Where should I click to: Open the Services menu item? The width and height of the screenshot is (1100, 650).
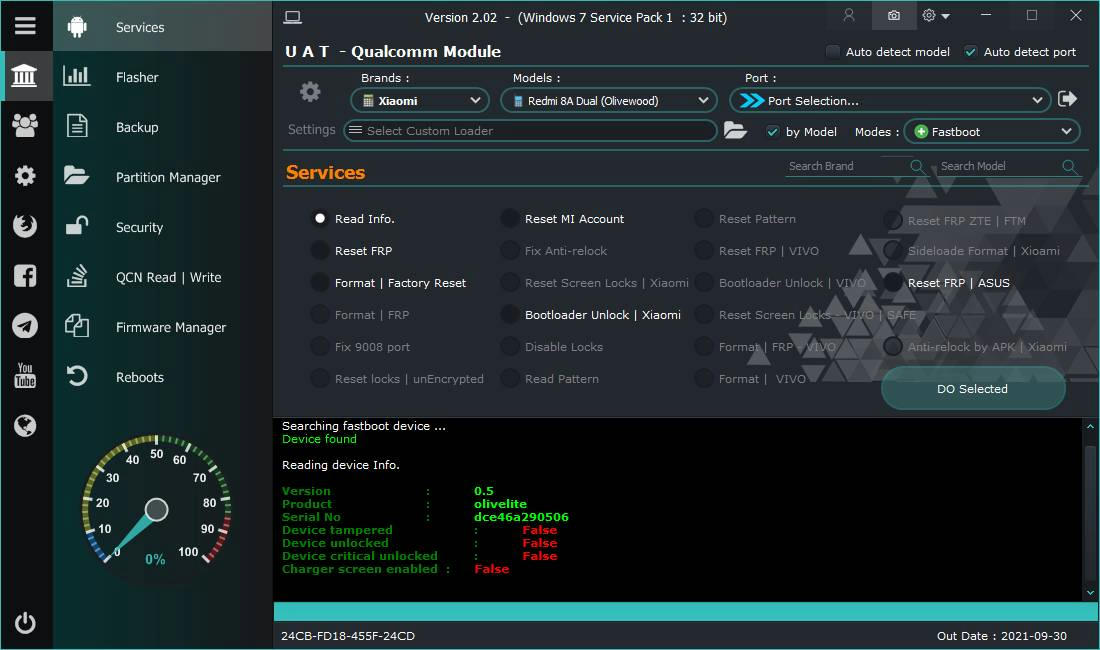coord(162,27)
